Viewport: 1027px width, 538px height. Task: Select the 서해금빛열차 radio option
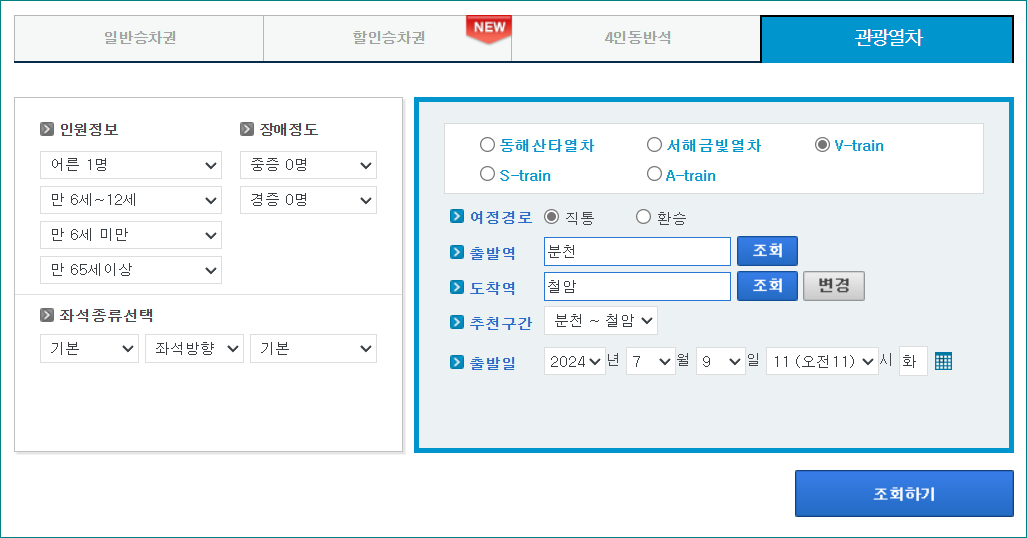pos(654,145)
